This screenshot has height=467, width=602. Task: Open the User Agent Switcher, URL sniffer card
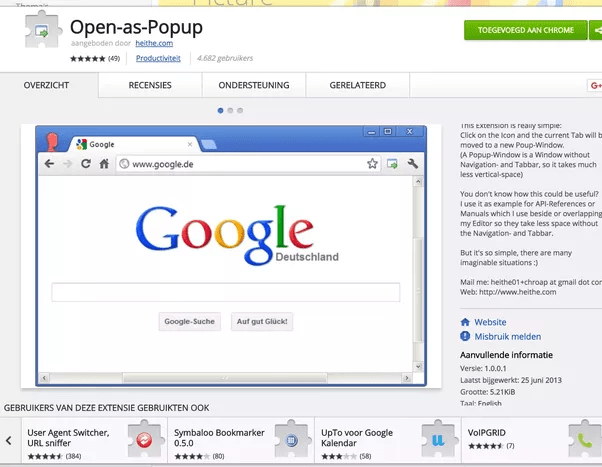(94, 441)
